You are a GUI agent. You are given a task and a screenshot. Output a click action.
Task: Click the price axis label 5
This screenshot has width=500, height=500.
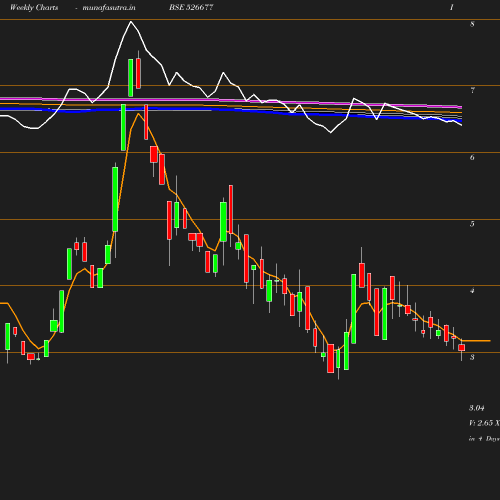click(472, 224)
